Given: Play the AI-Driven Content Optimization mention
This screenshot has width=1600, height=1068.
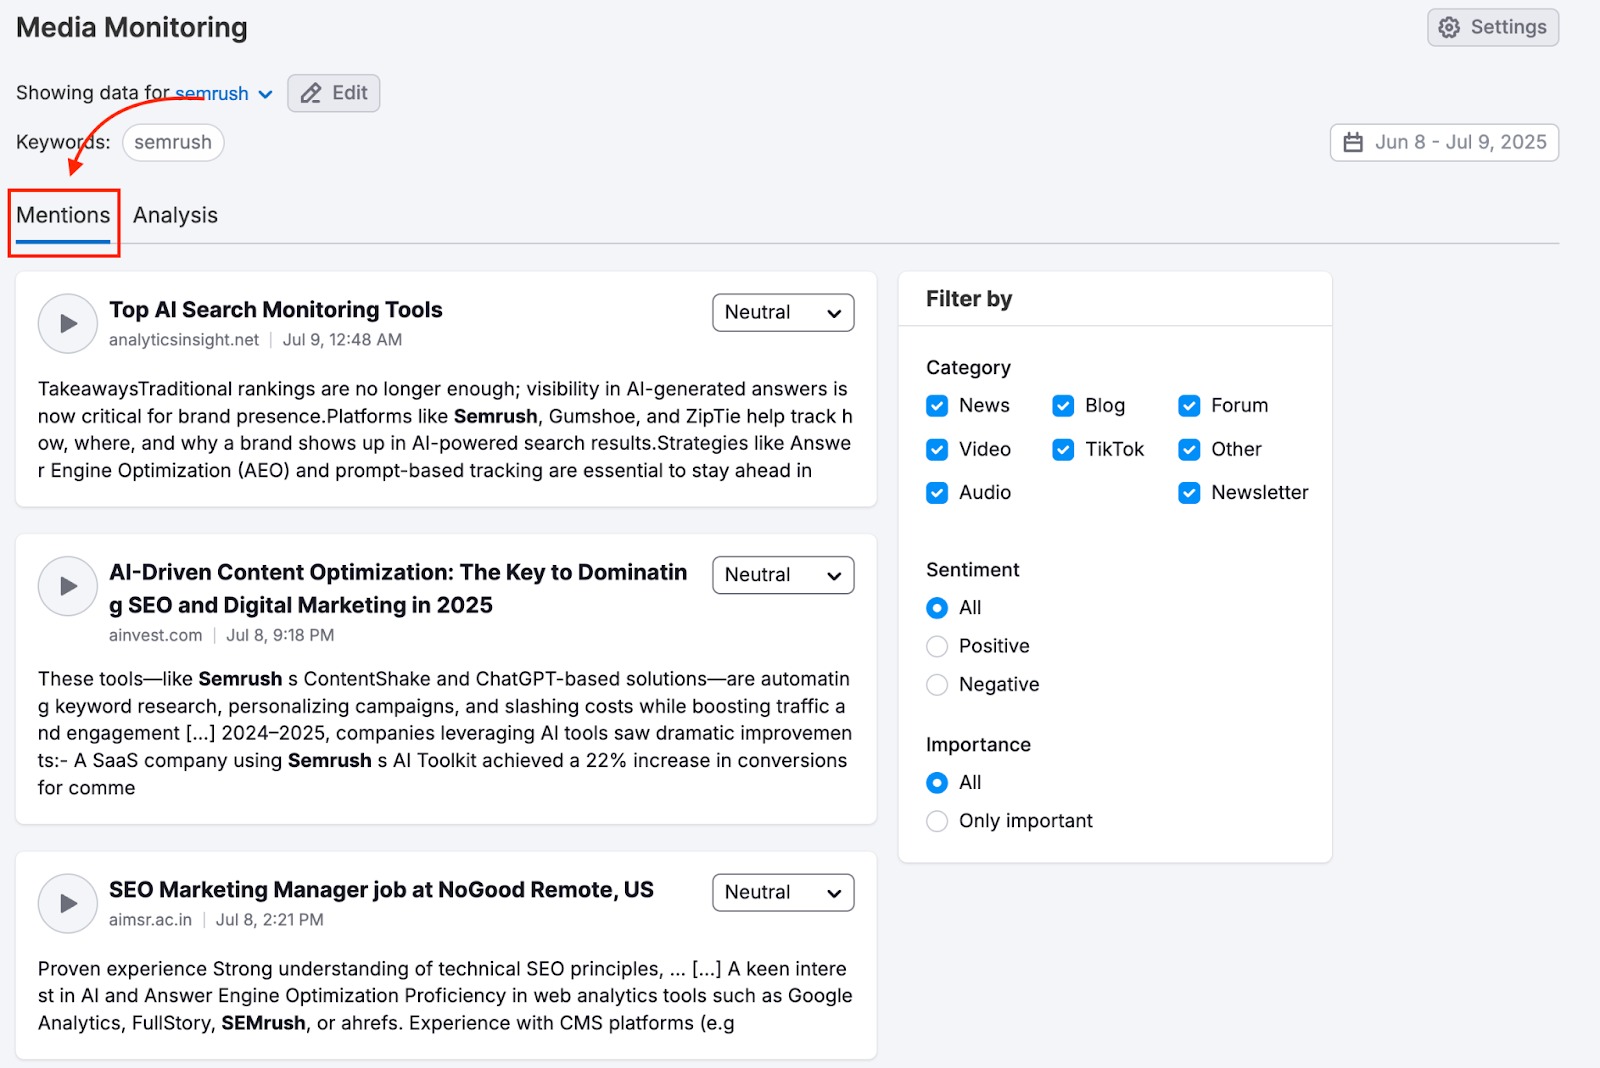Looking at the screenshot, I should tap(67, 586).
